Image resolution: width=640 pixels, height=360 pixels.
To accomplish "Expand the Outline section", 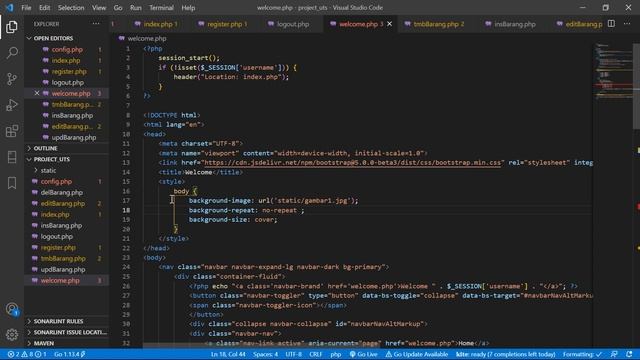I will 45,148.
